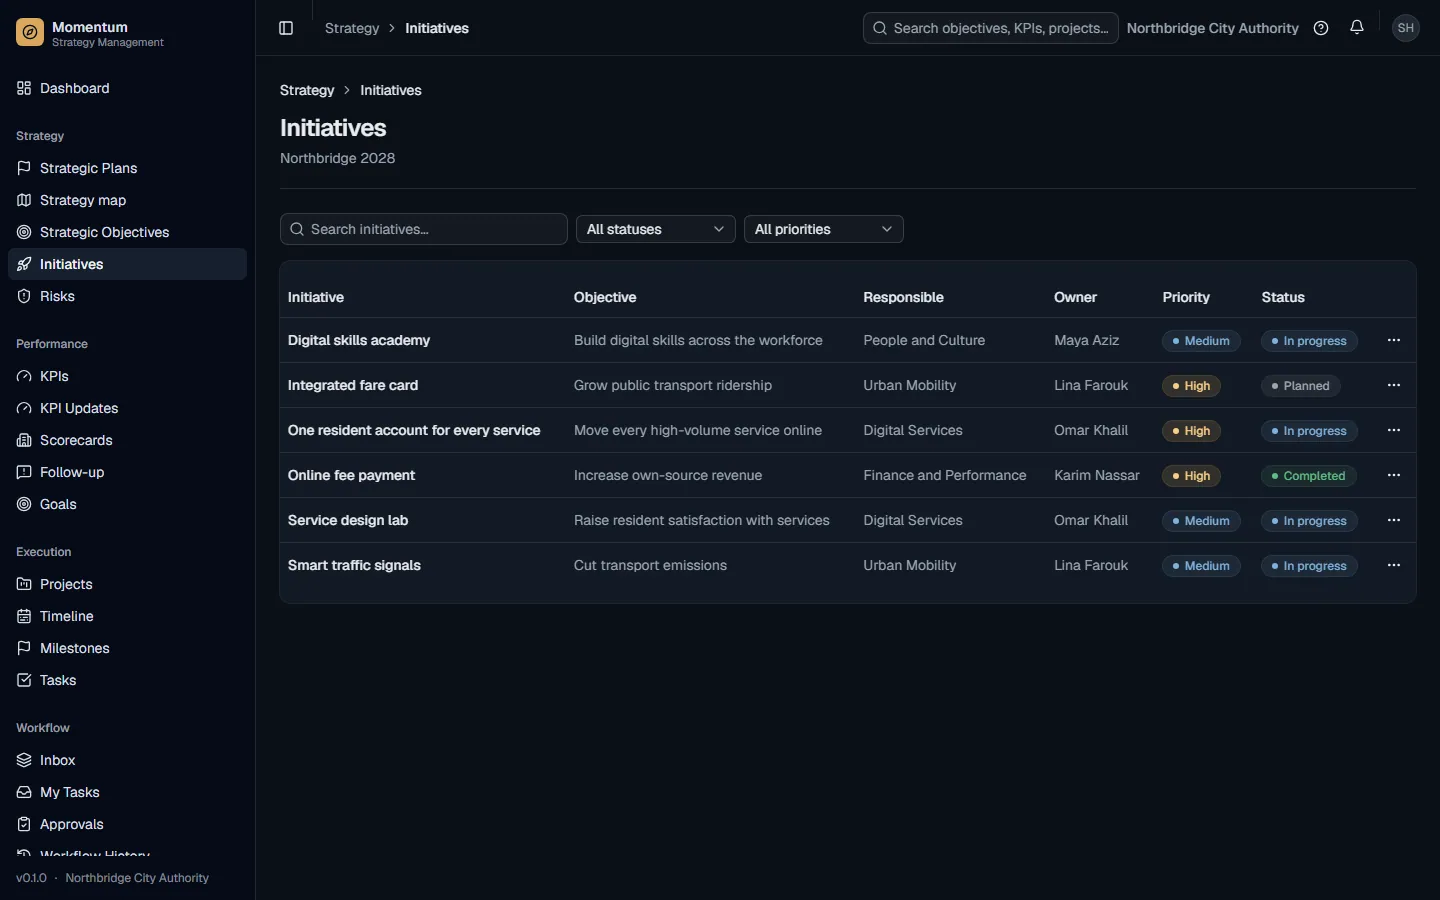1440x900 pixels.
Task: Click the Momentum logo icon
Action: coord(30,33)
